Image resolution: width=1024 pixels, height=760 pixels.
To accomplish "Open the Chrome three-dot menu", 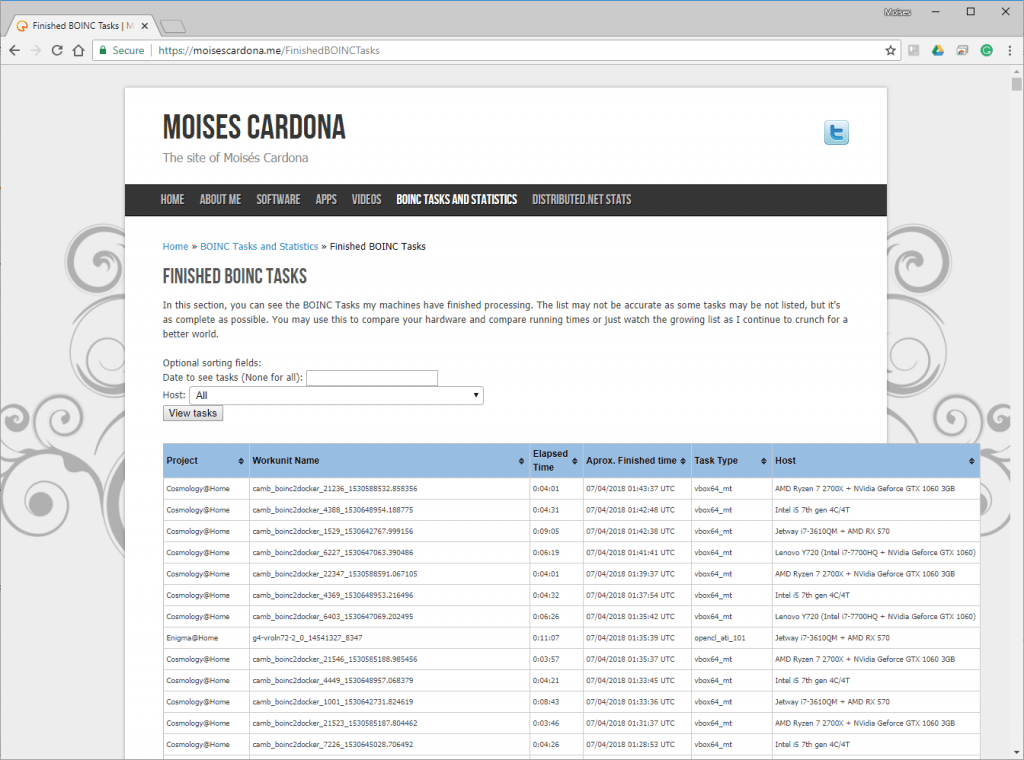I will 1010,50.
